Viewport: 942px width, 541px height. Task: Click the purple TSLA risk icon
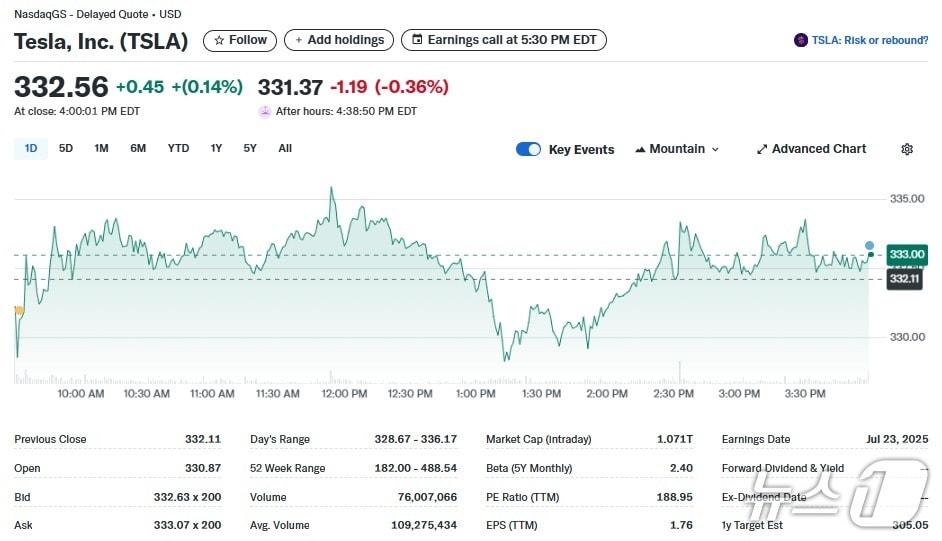pos(800,40)
